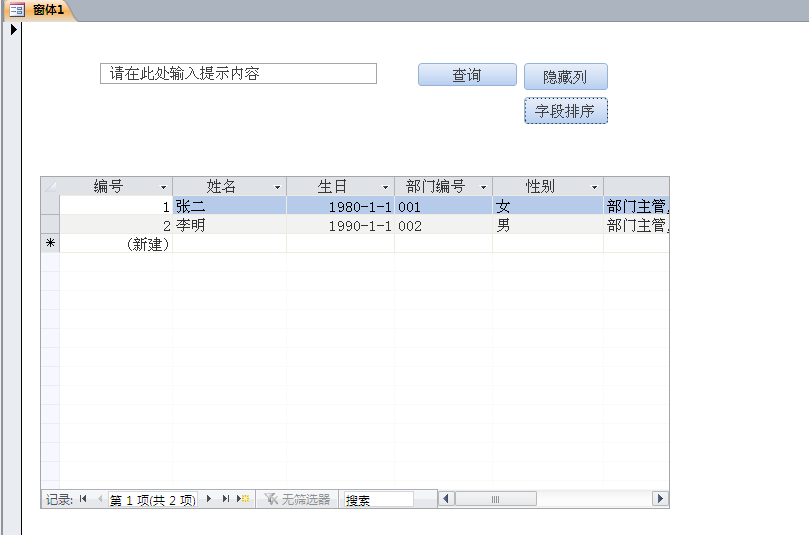Click the 1990-1-1 birthday cell

[341, 224]
